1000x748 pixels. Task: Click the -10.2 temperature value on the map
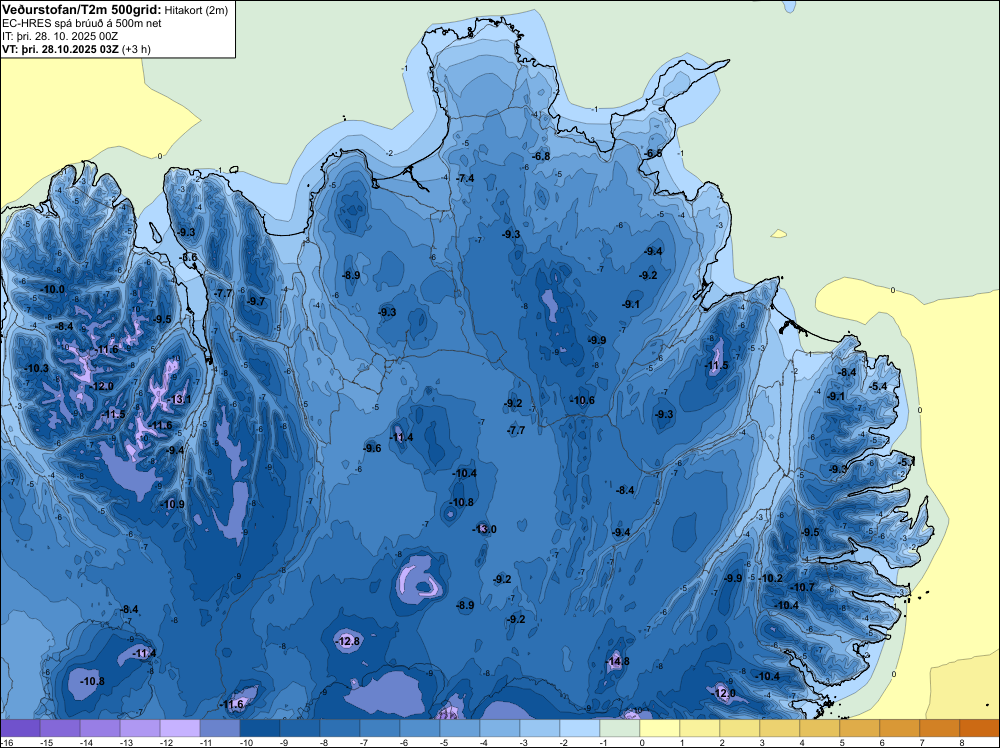(770, 578)
